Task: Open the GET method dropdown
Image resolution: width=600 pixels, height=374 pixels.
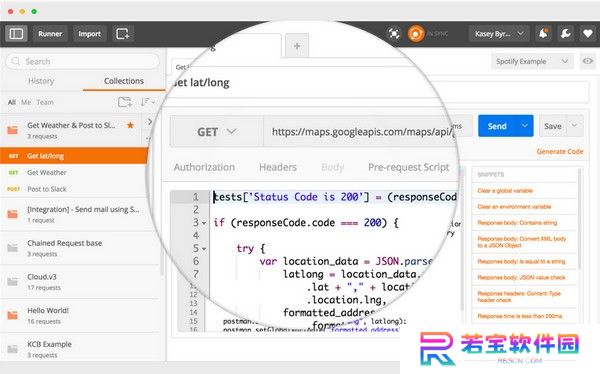Action: (217, 132)
